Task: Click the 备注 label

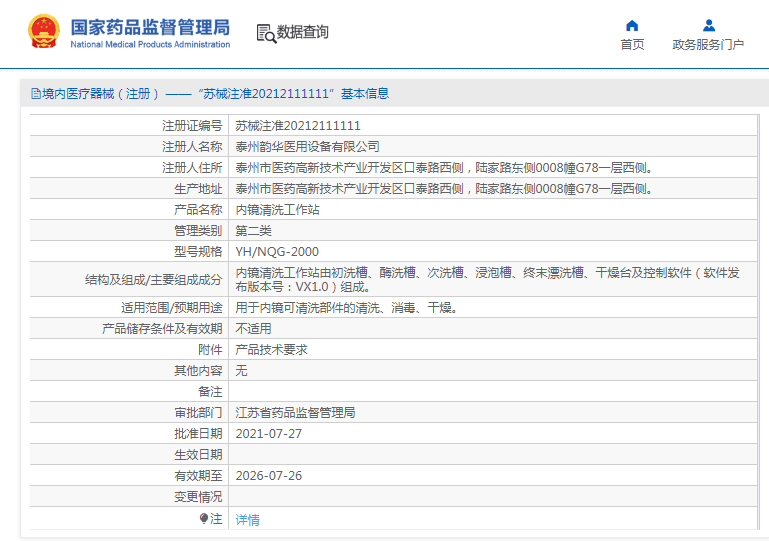Action: click(x=210, y=392)
